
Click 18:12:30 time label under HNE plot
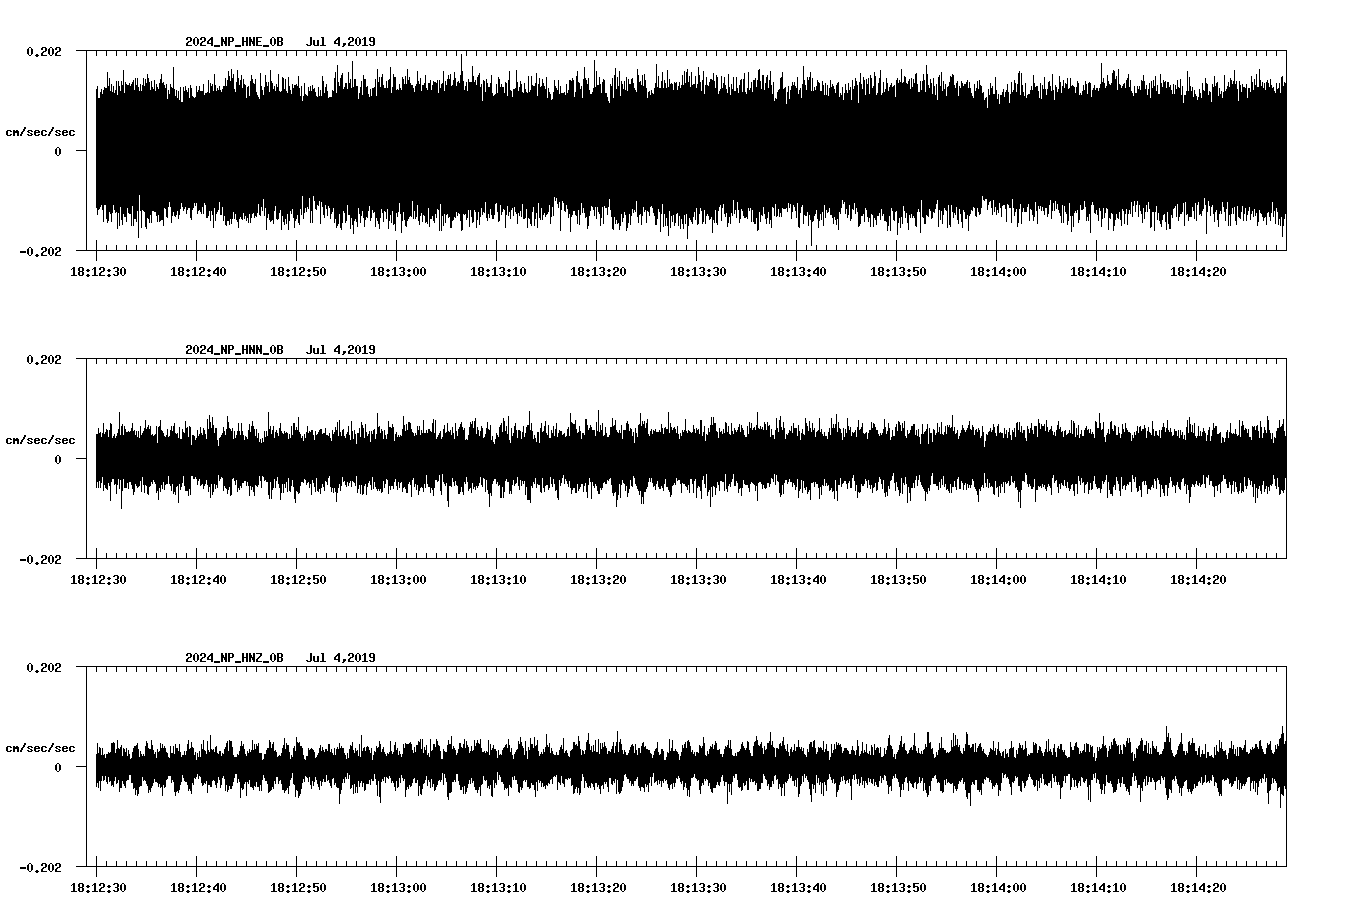tap(98, 271)
